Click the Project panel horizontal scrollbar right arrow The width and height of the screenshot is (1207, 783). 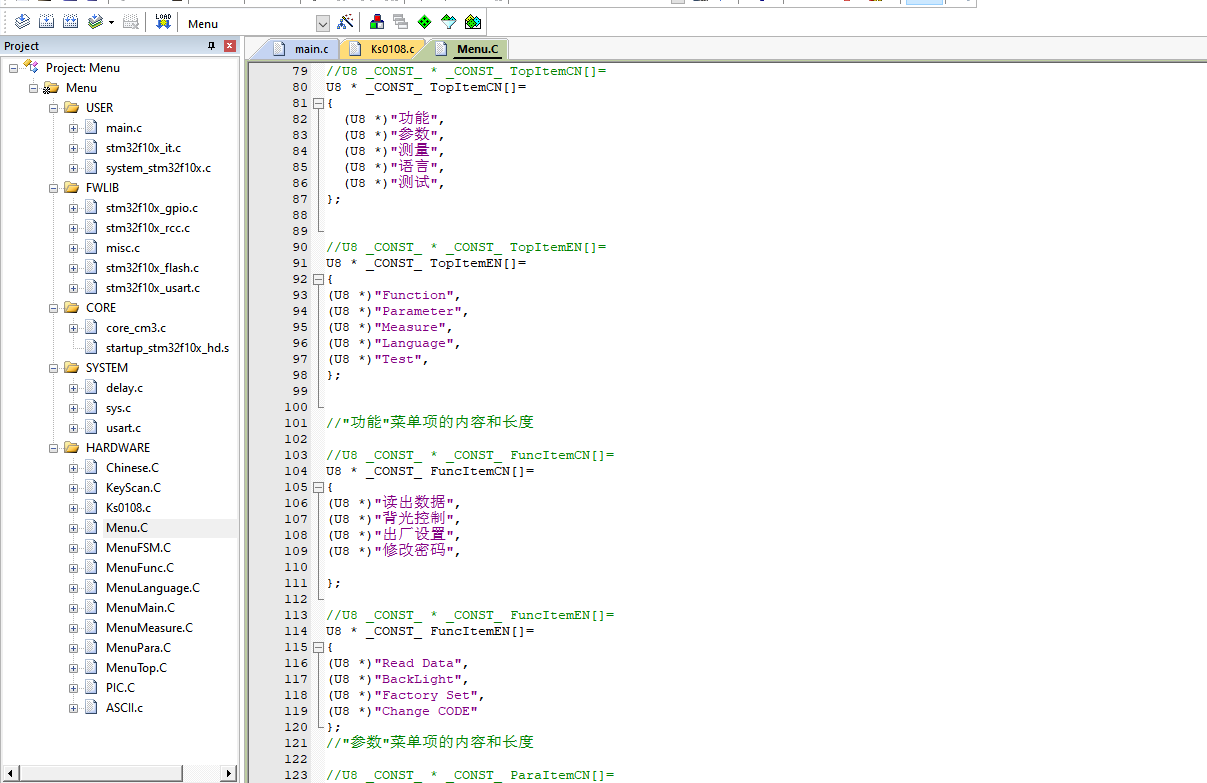pos(229,773)
